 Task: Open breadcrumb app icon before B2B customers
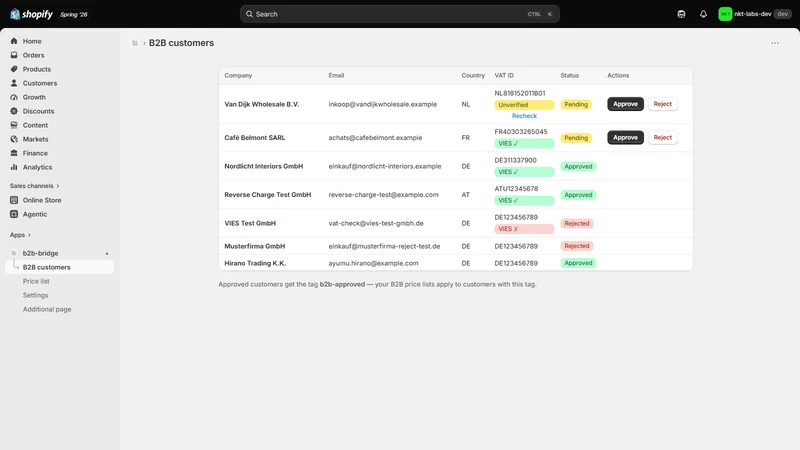135,43
